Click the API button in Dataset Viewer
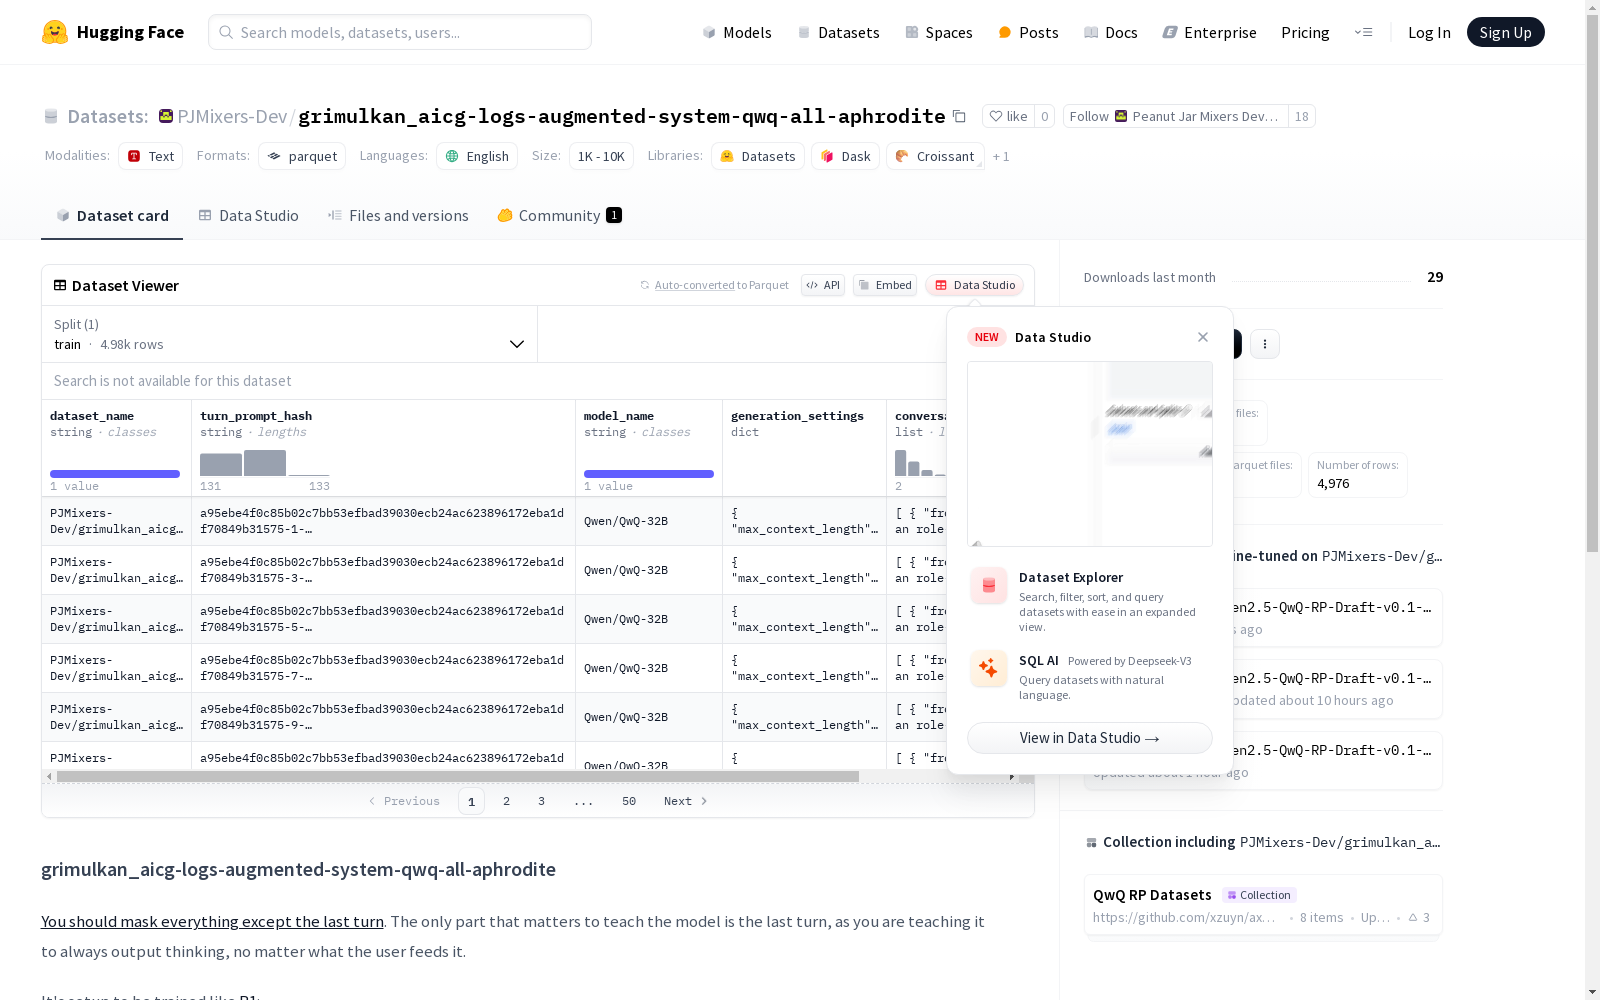Screen dimensions: 1600x1000 823,285
